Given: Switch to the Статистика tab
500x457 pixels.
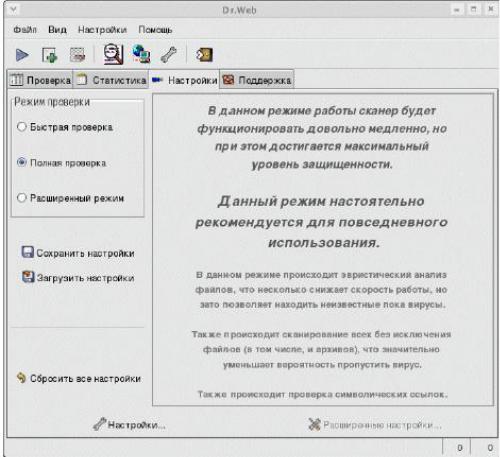Looking at the screenshot, I should 111,80.
